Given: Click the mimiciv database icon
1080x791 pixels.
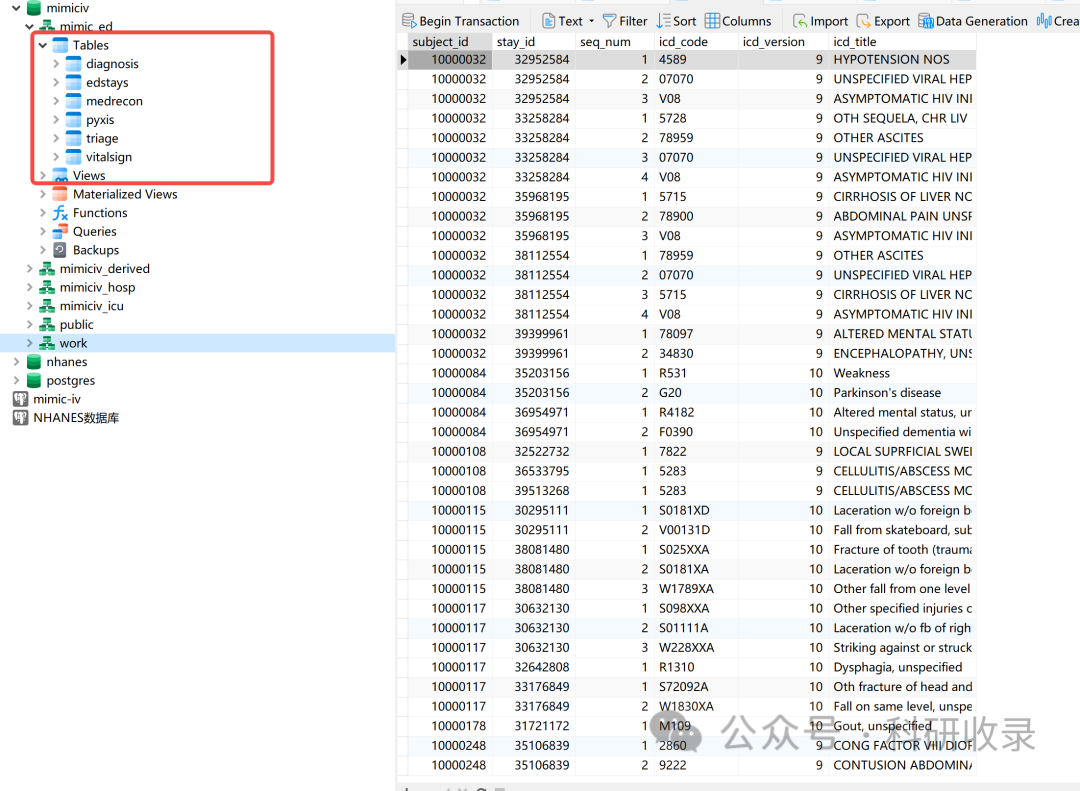Looking at the screenshot, I should click(33, 8).
